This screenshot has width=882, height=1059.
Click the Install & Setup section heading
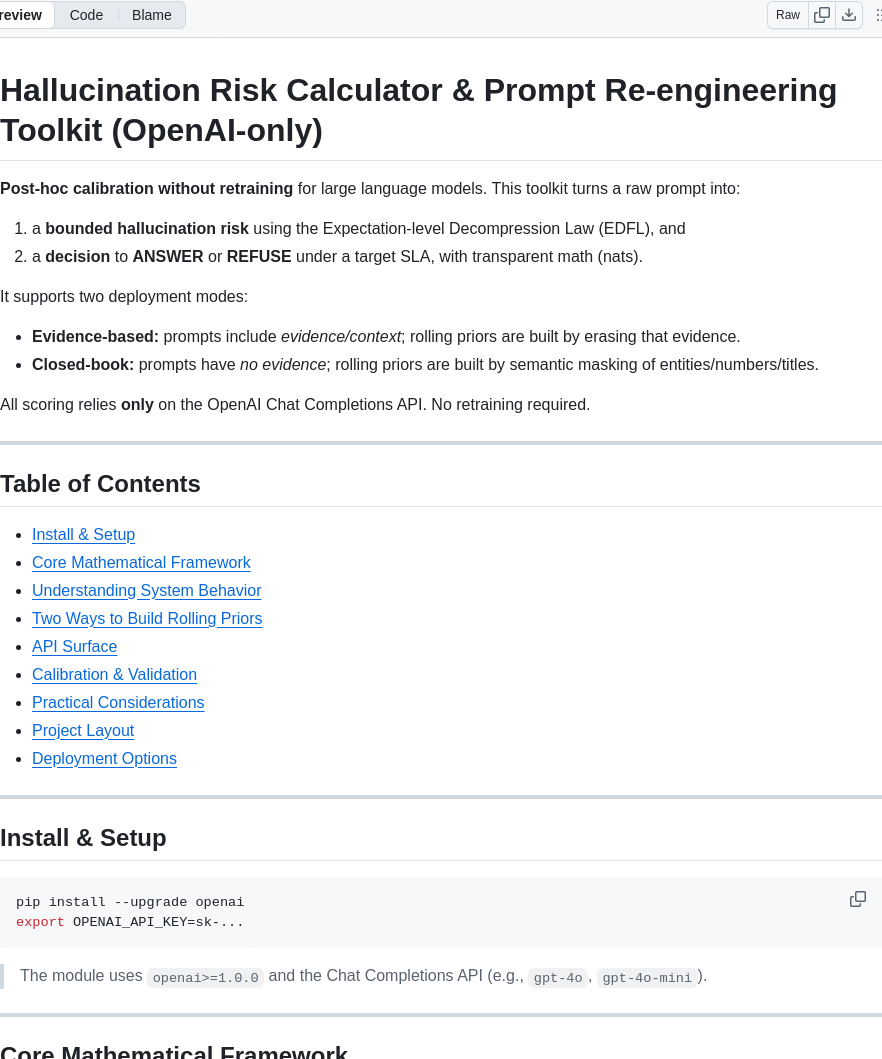coord(83,838)
